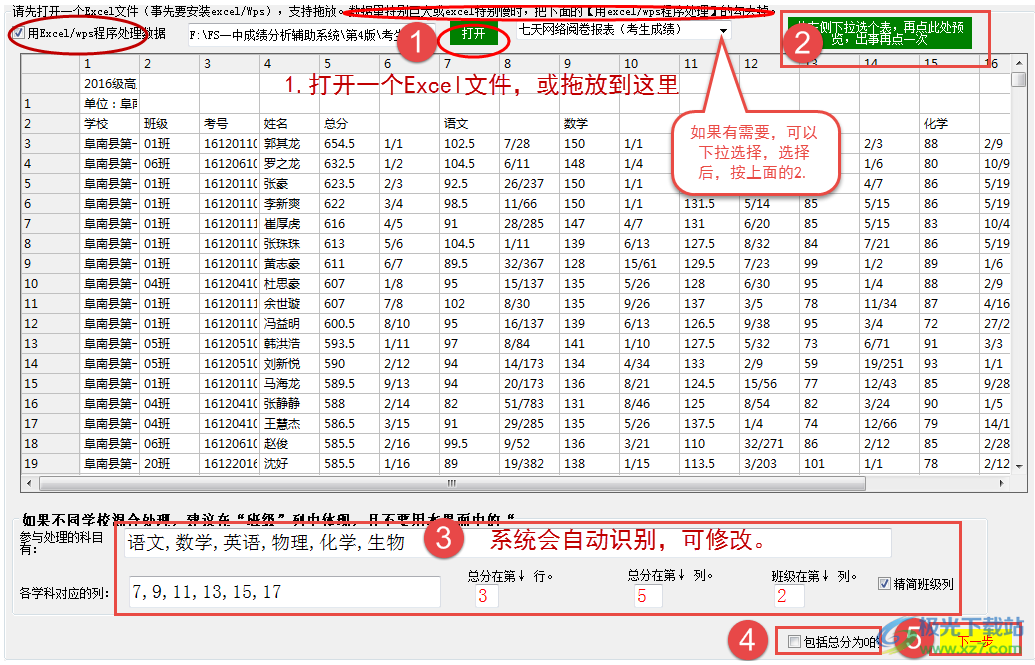Click the total score cell 623.5
1035x665 pixels.
click(x=350, y=184)
